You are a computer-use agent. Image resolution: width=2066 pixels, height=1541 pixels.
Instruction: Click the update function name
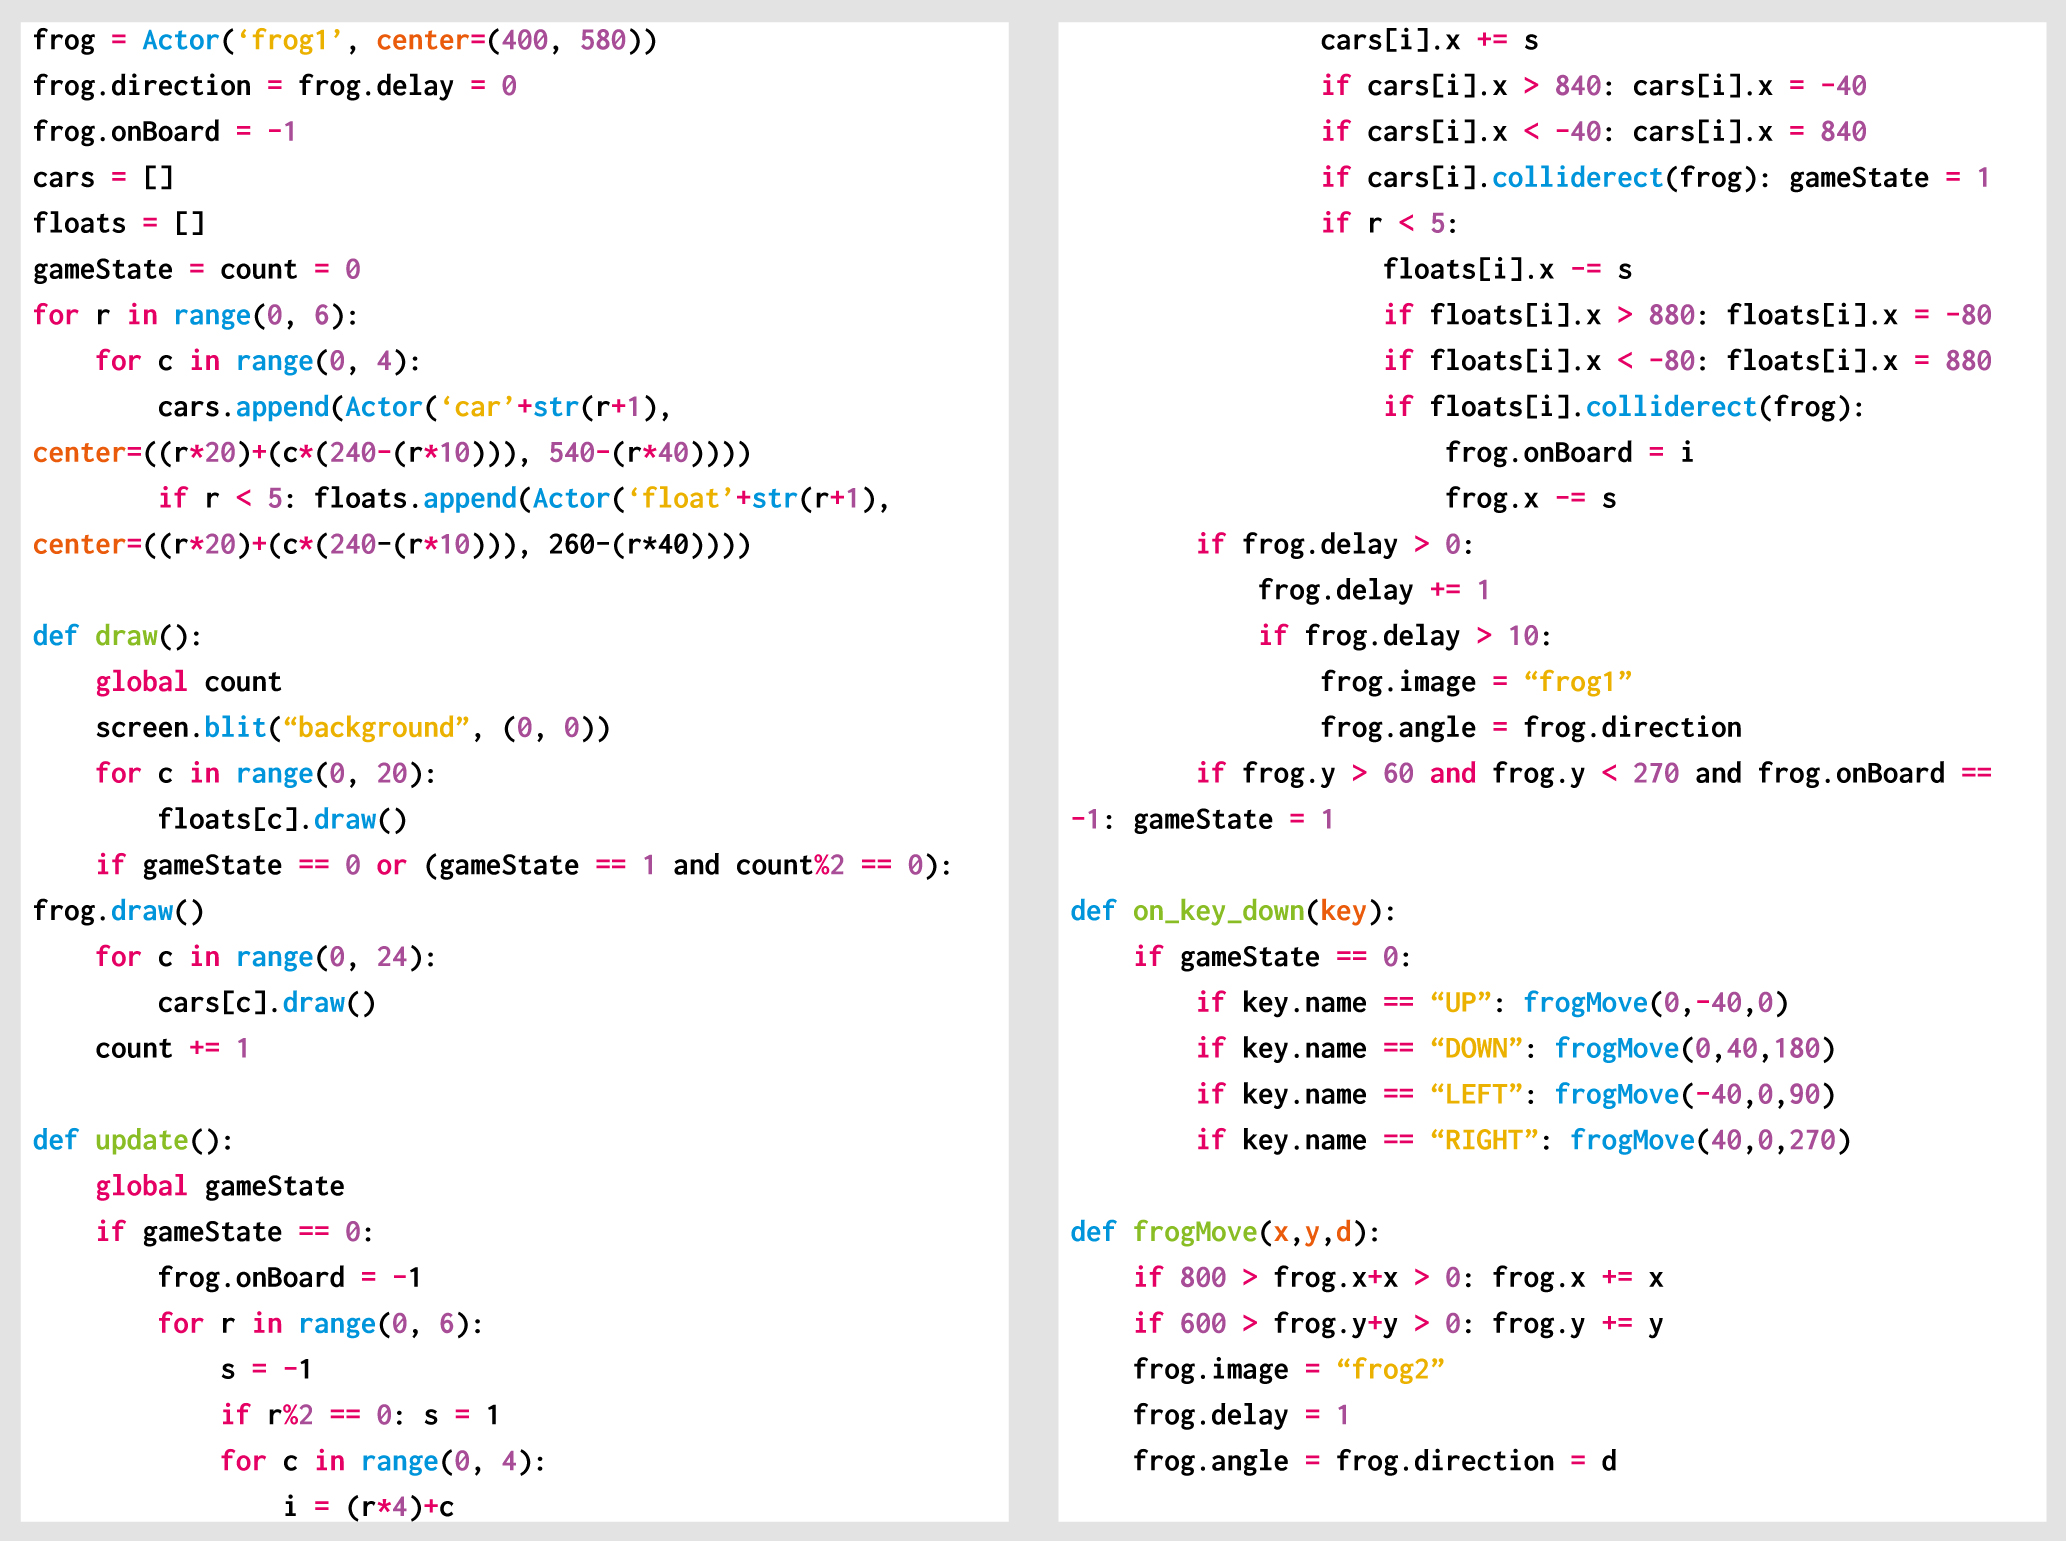(140, 1139)
